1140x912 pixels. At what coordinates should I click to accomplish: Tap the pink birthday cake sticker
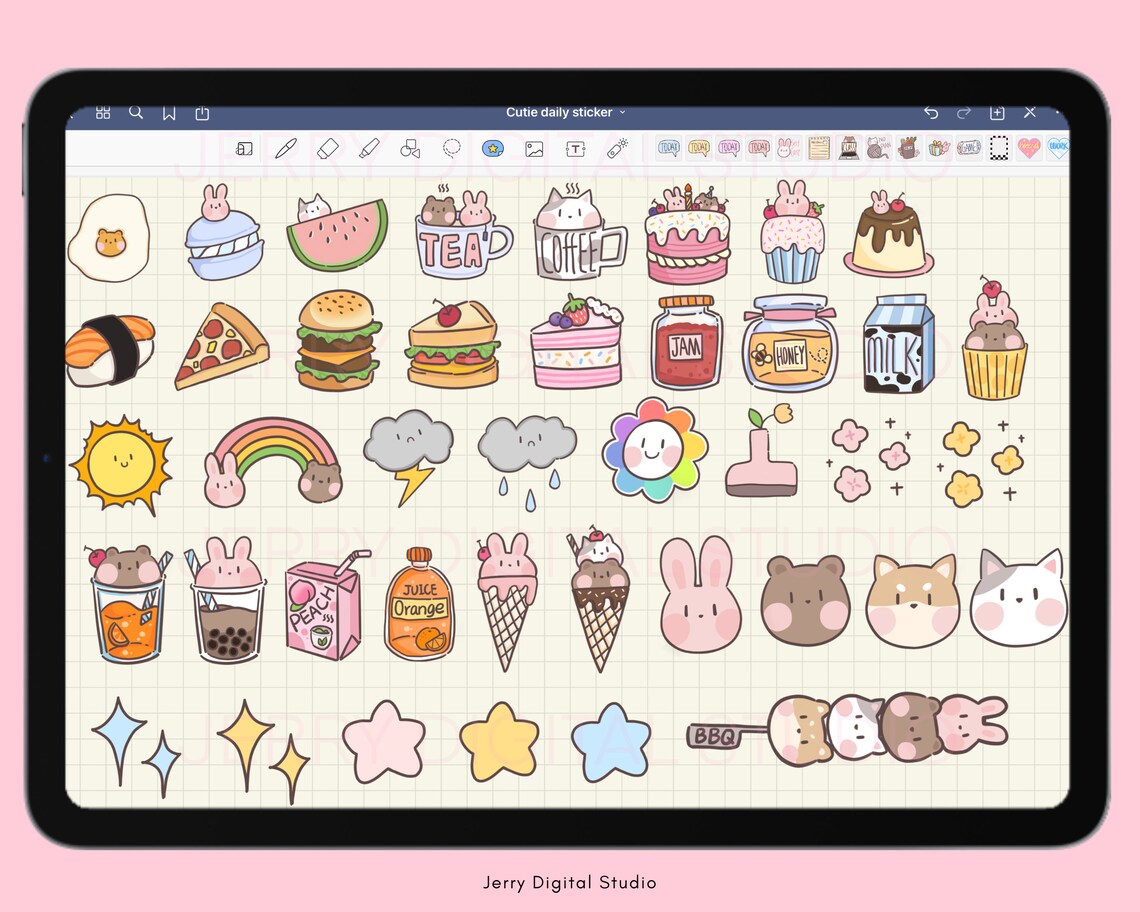coord(687,235)
